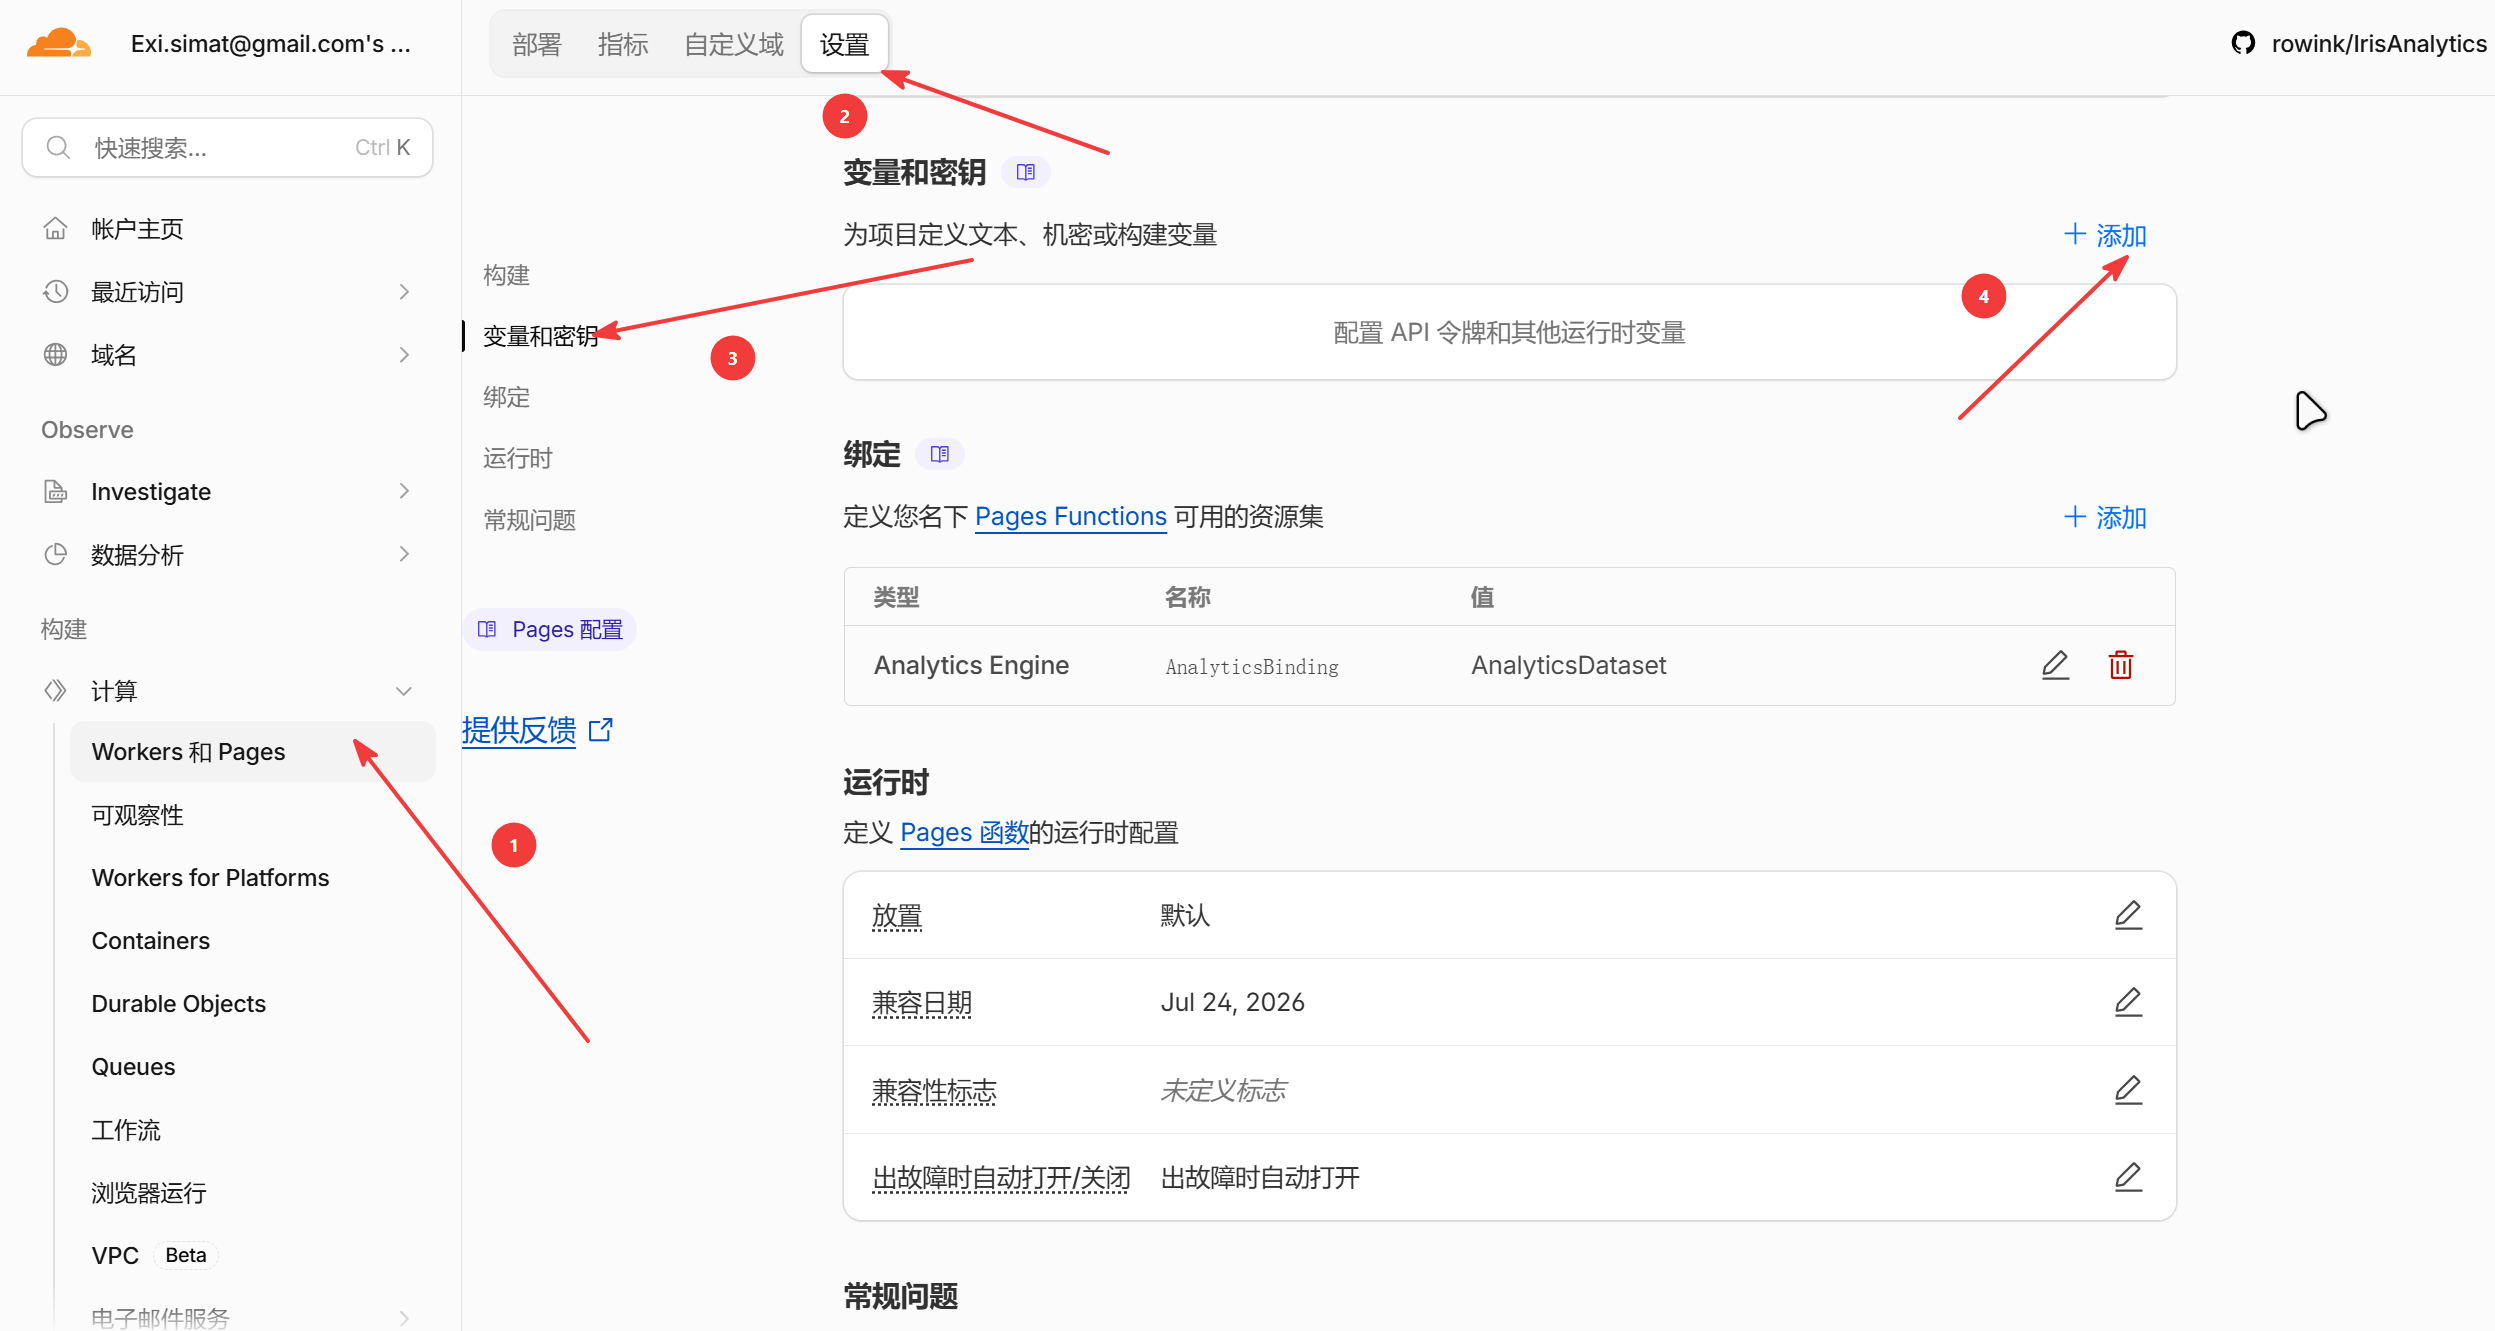Open 可观察性 in sidebar
2495x1331 pixels.
138,815
